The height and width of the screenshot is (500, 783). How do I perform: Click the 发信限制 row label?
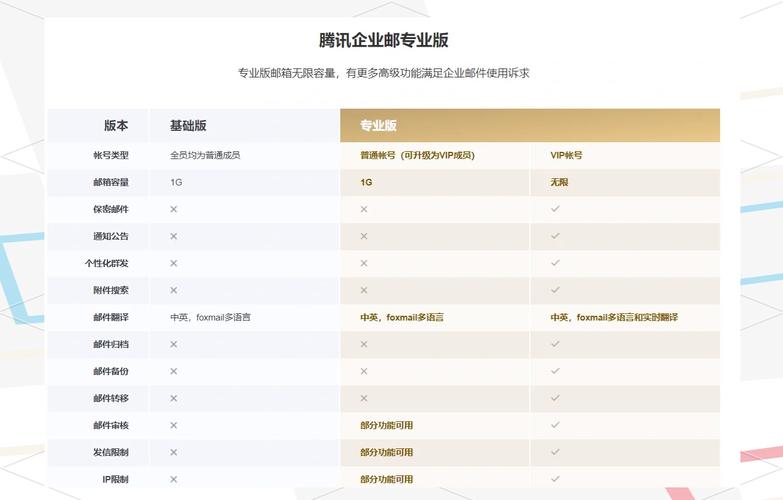pyautogui.click(x=111, y=452)
